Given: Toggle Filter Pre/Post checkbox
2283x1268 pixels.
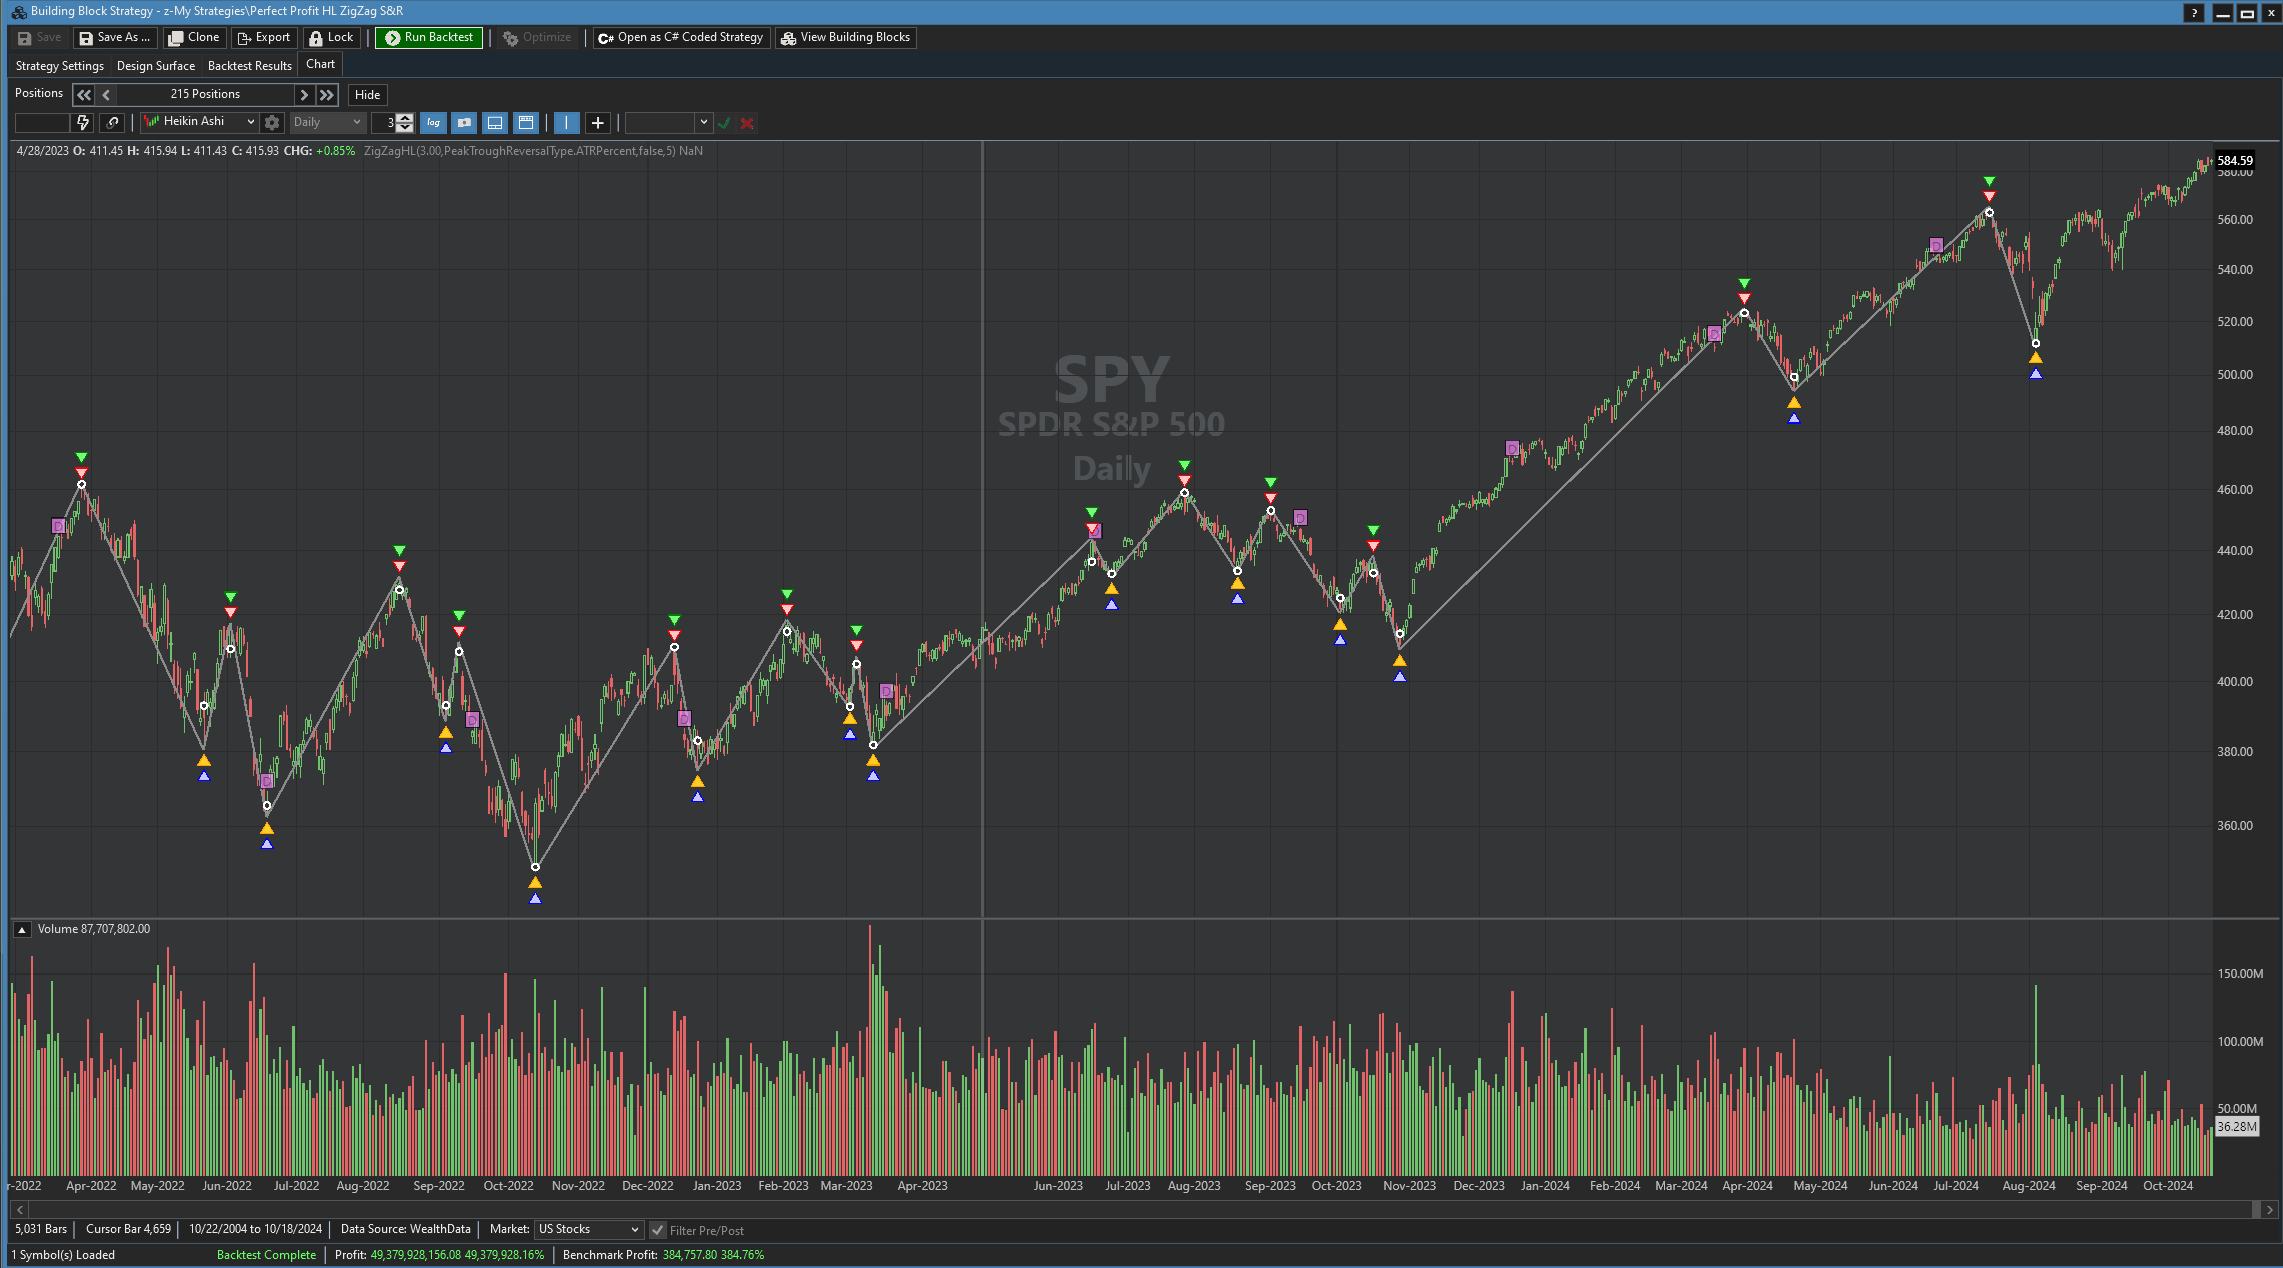Looking at the screenshot, I should [658, 1230].
